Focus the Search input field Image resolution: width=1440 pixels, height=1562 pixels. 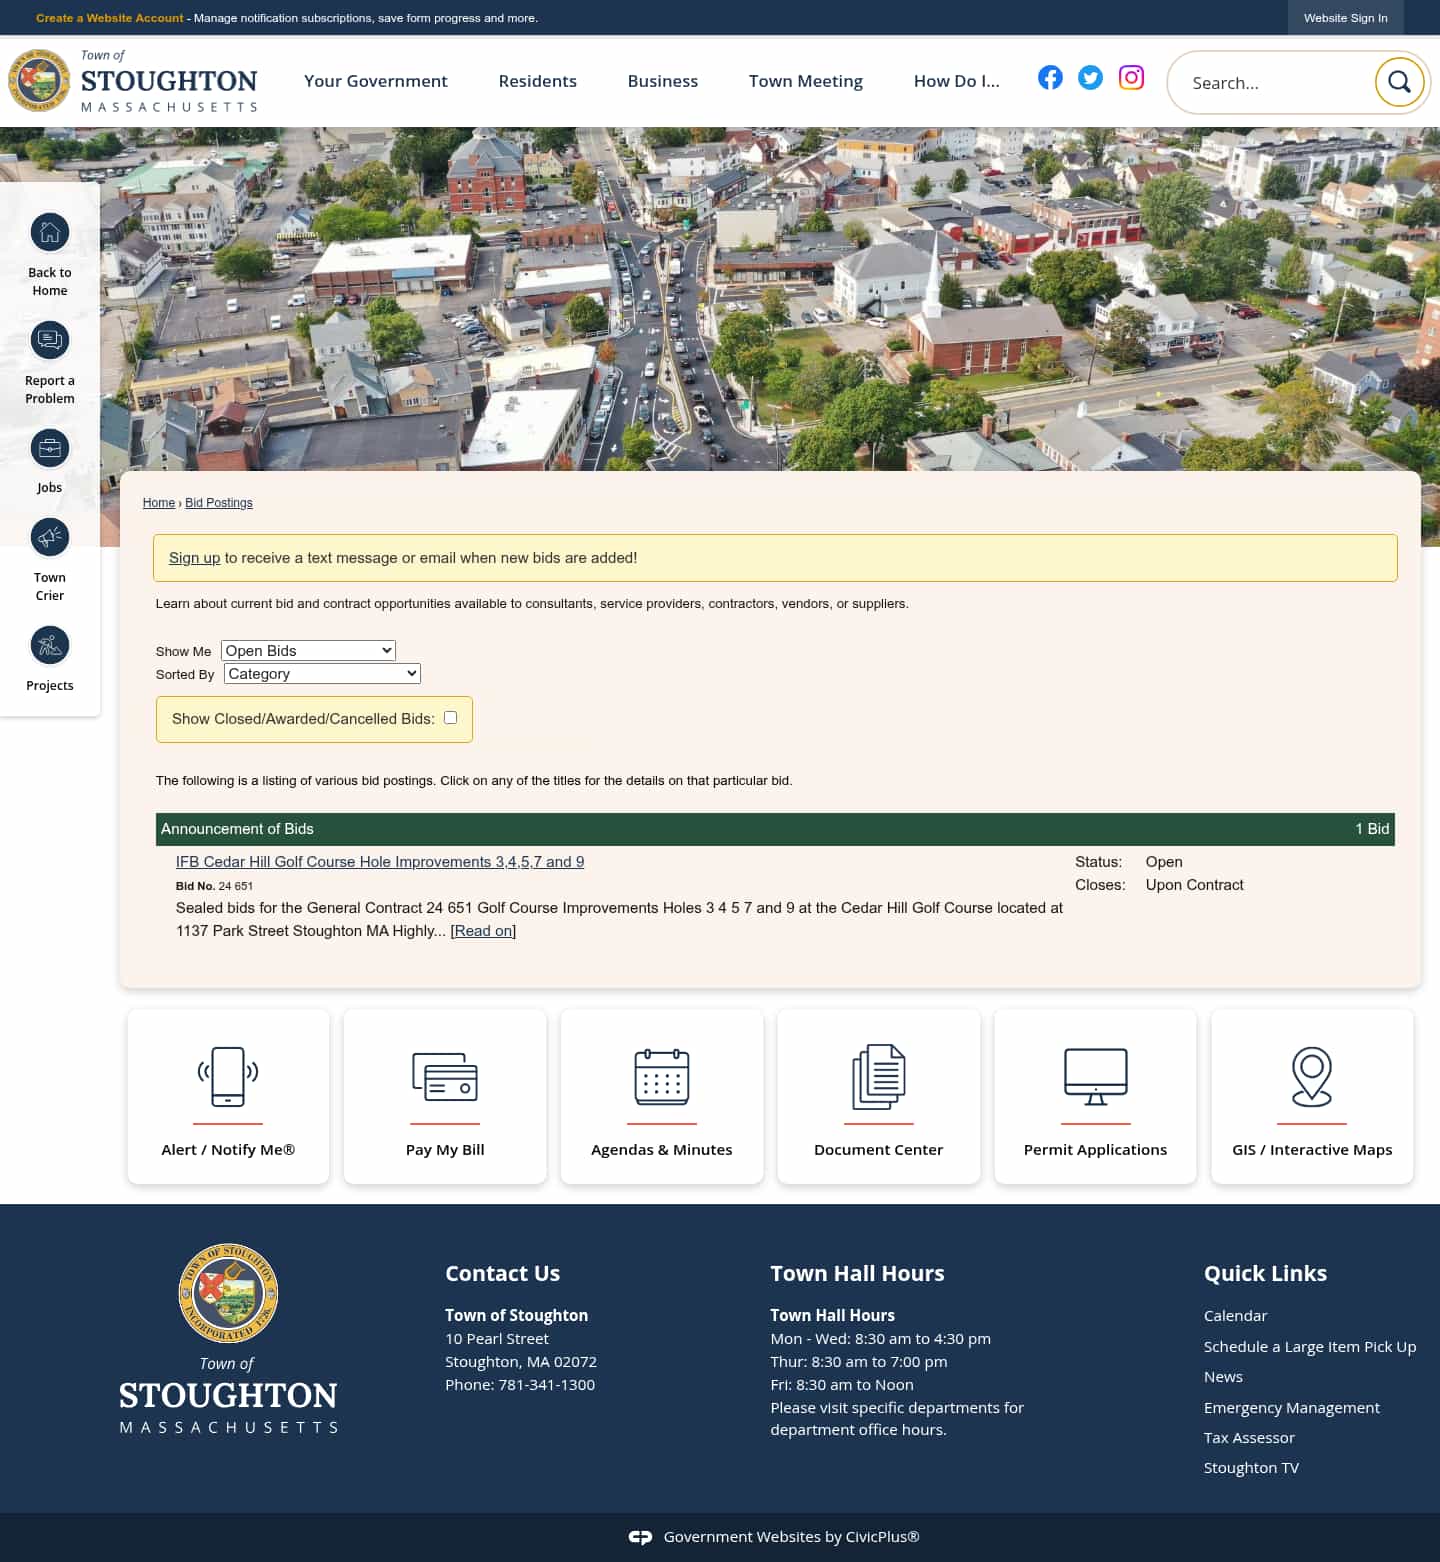[x=1276, y=83]
